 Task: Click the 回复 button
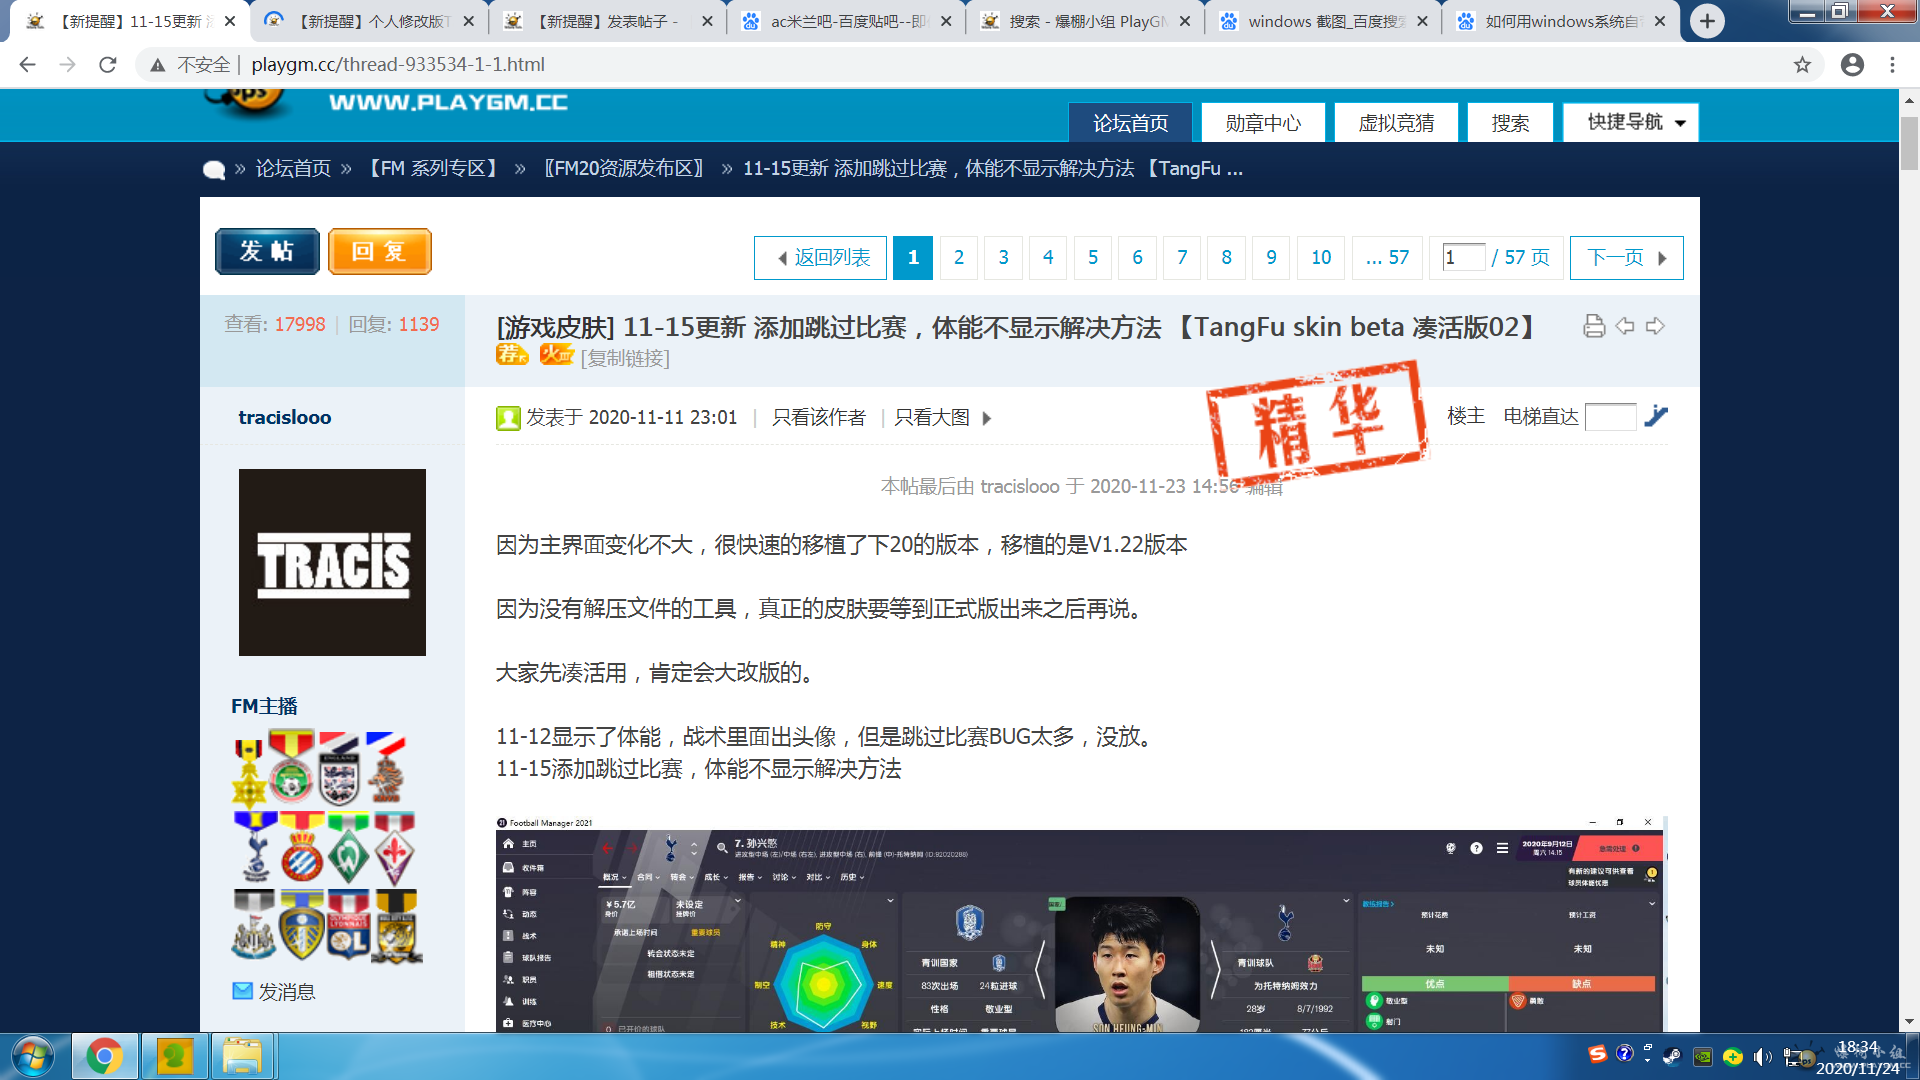pyautogui.click(x=380, y=251)
